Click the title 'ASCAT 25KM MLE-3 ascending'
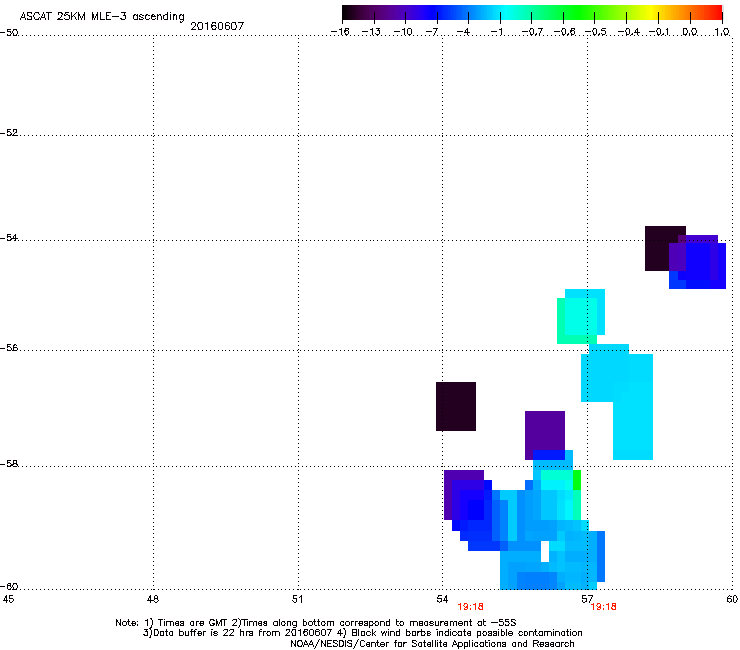Viewport: 740px width, 650px height. (x=102, y=17)
